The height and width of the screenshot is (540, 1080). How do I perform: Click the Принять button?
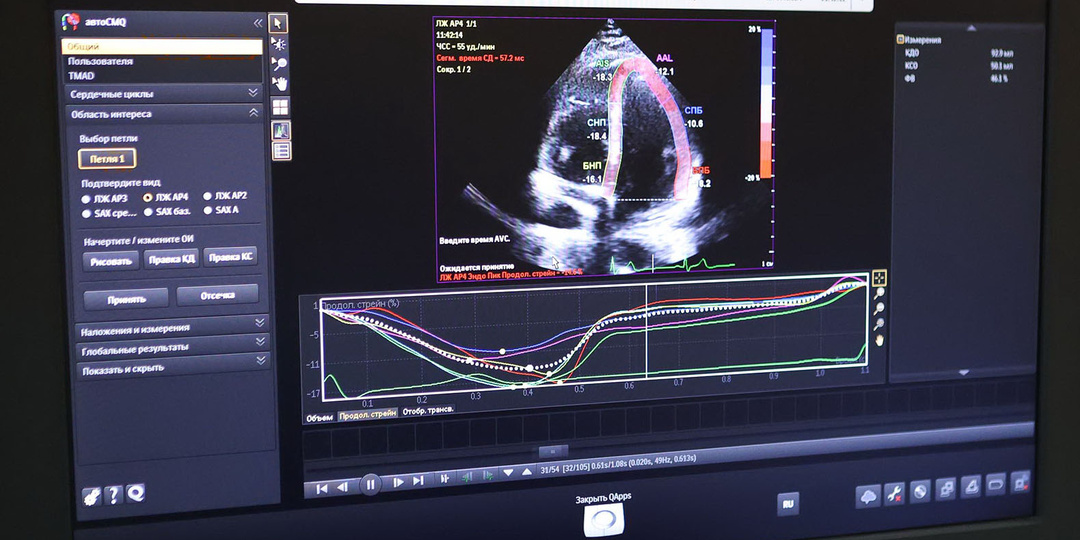tap(126, 299)
